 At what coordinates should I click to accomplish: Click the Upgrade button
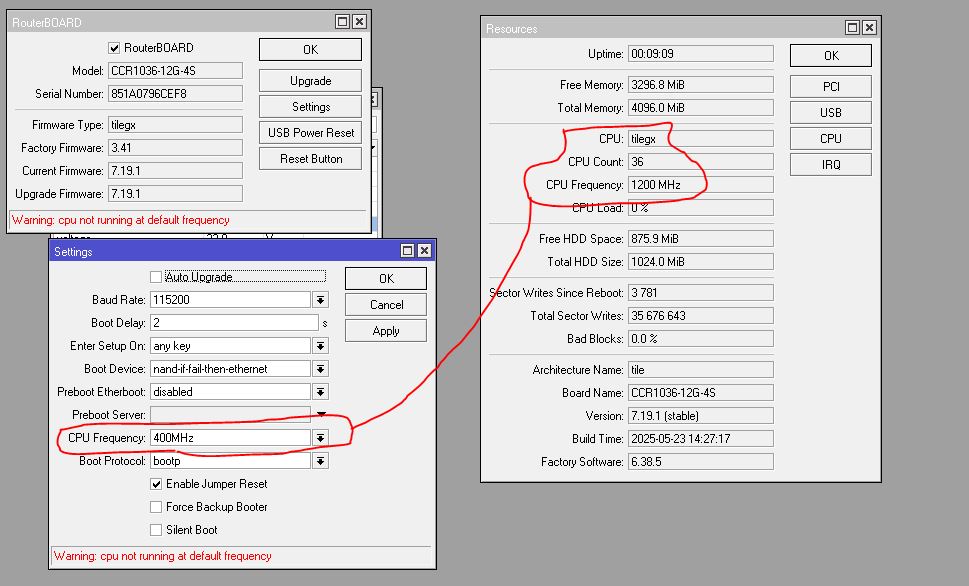tap(310, 81)
